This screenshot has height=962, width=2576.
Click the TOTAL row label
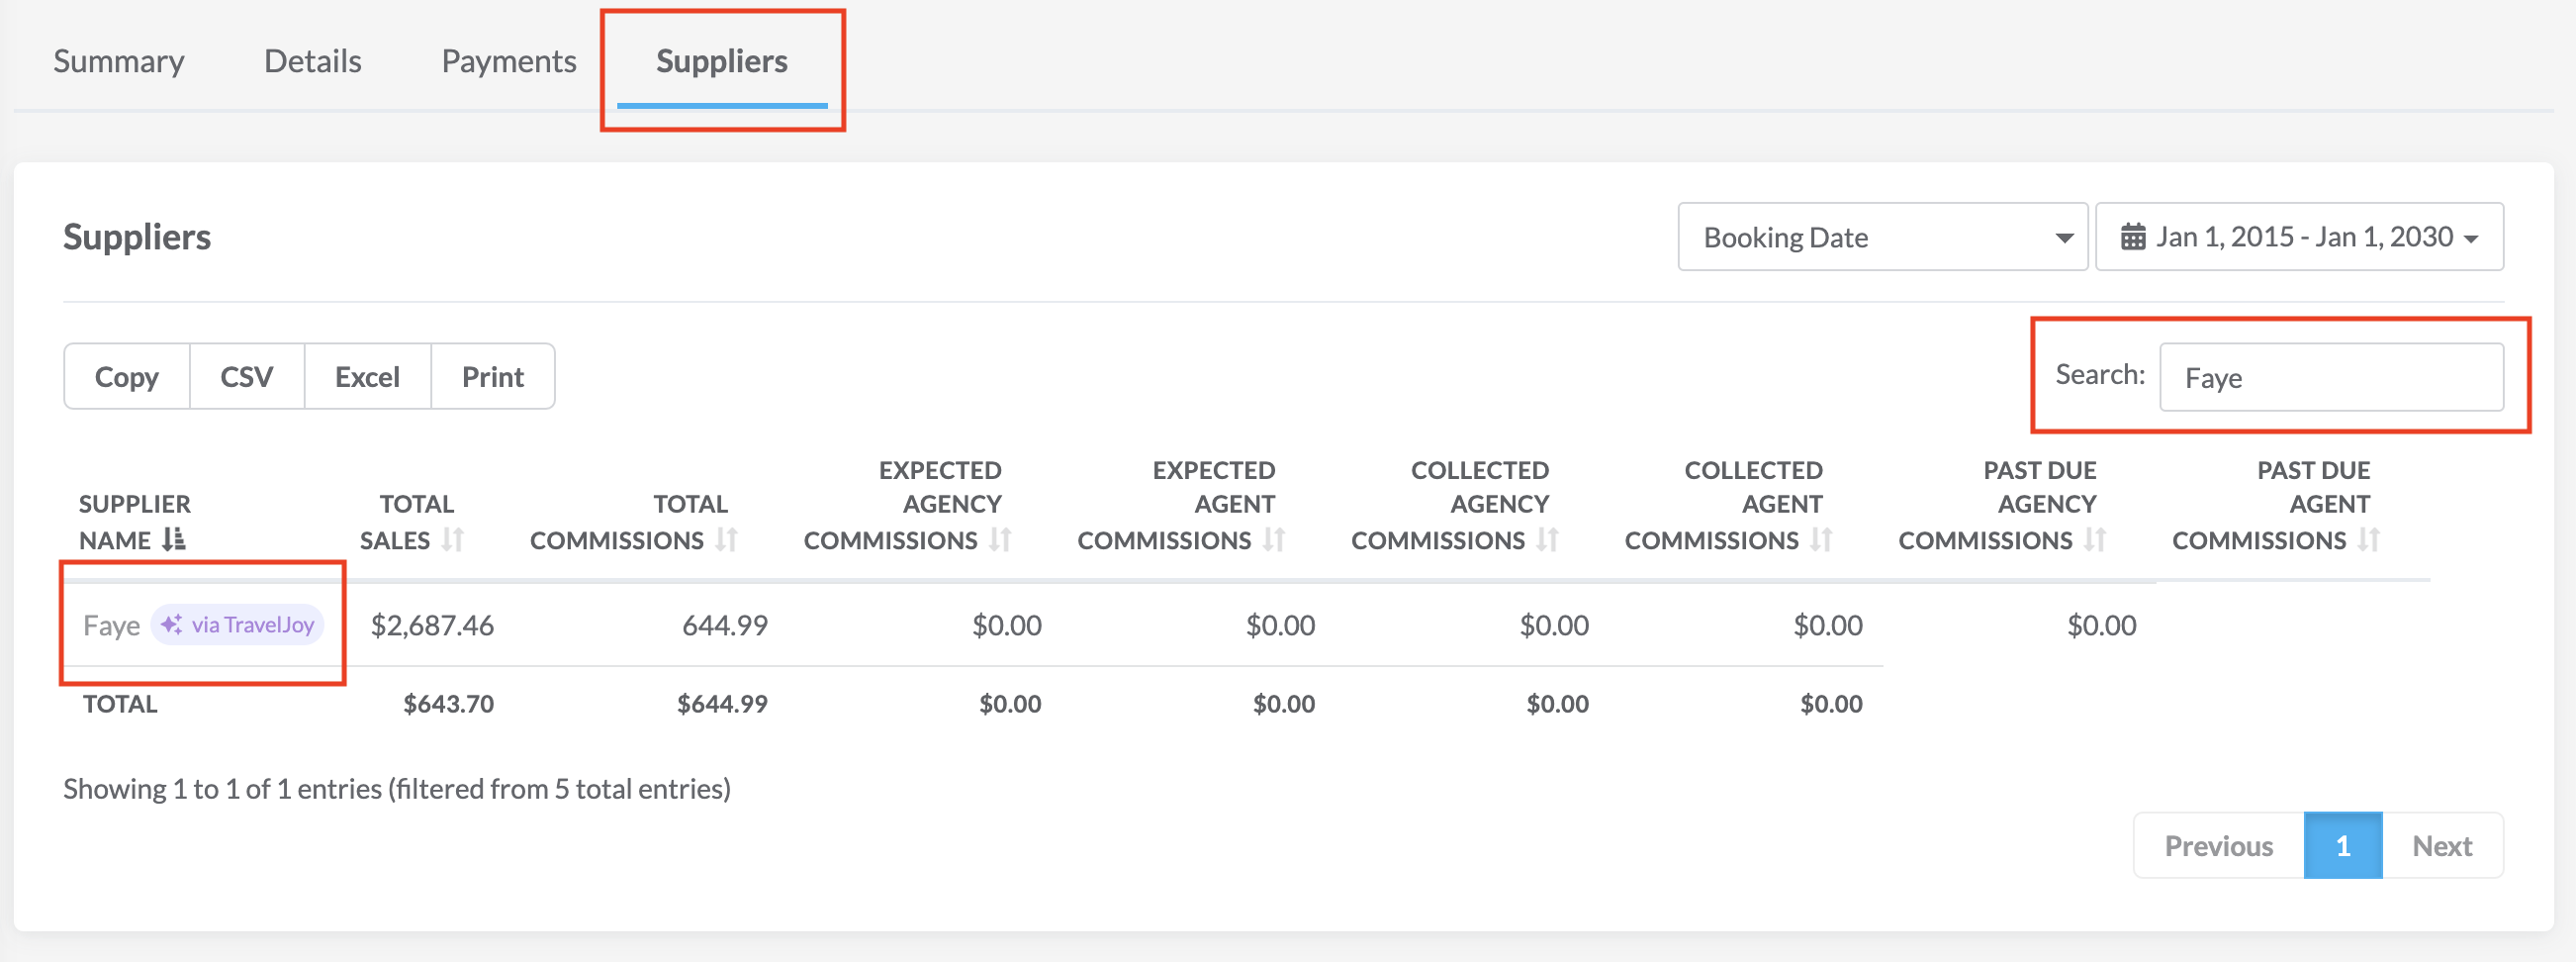coord(120,704)
